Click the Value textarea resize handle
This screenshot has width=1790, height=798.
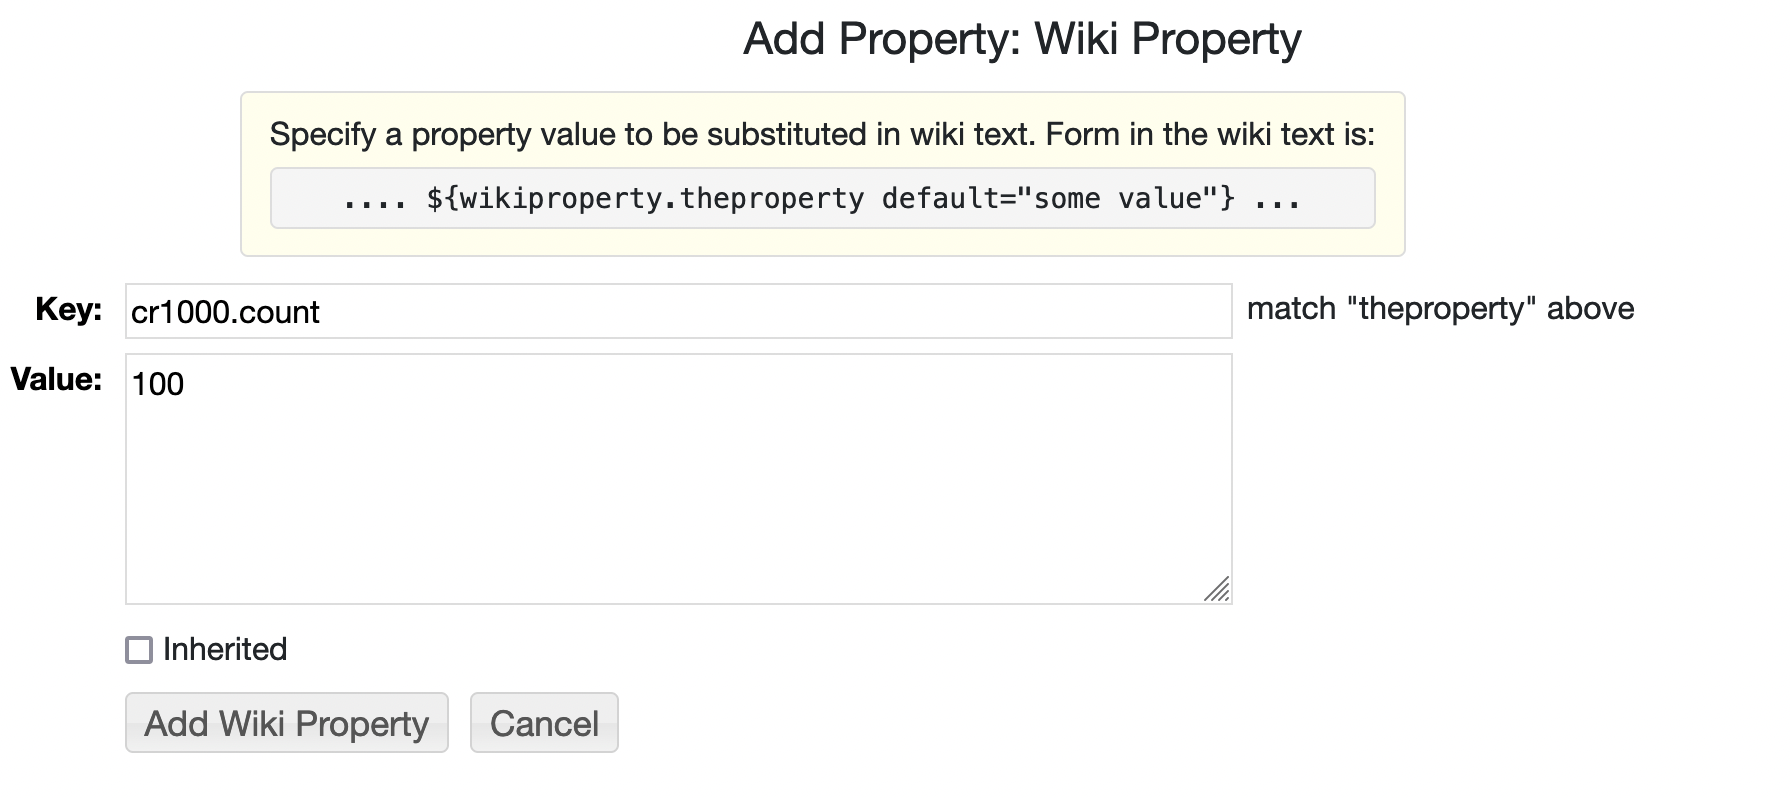tap(1217, 590)
